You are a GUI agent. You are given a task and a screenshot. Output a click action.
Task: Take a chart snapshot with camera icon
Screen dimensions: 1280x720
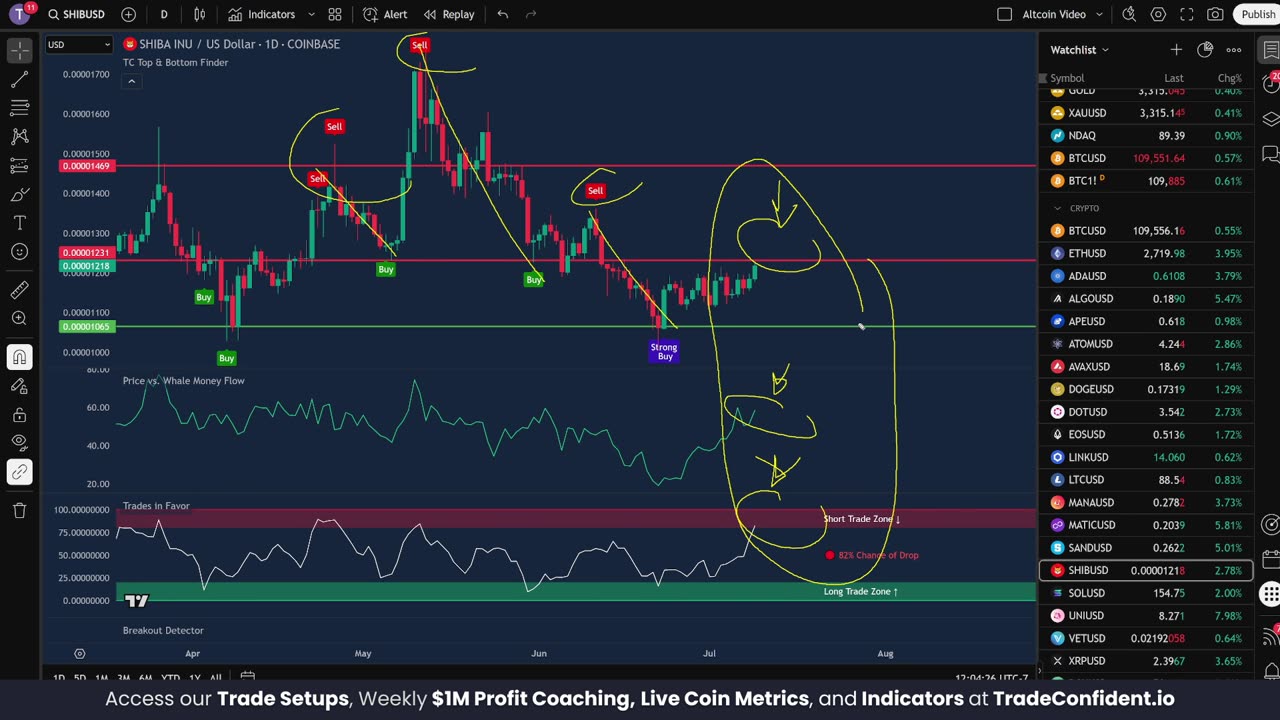pos(1215,14)
